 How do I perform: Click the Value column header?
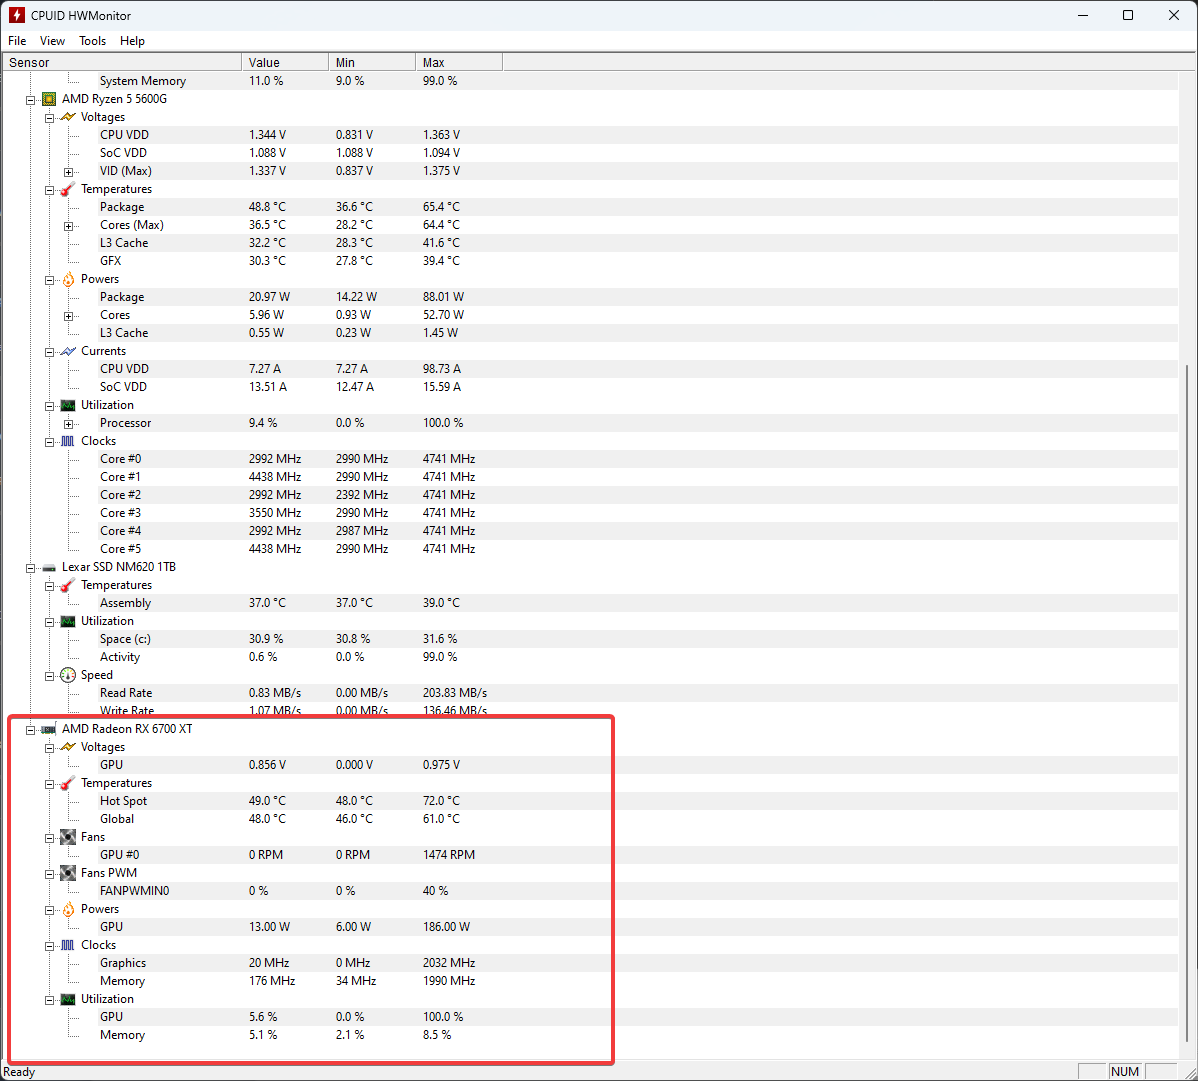click(285, 62)
